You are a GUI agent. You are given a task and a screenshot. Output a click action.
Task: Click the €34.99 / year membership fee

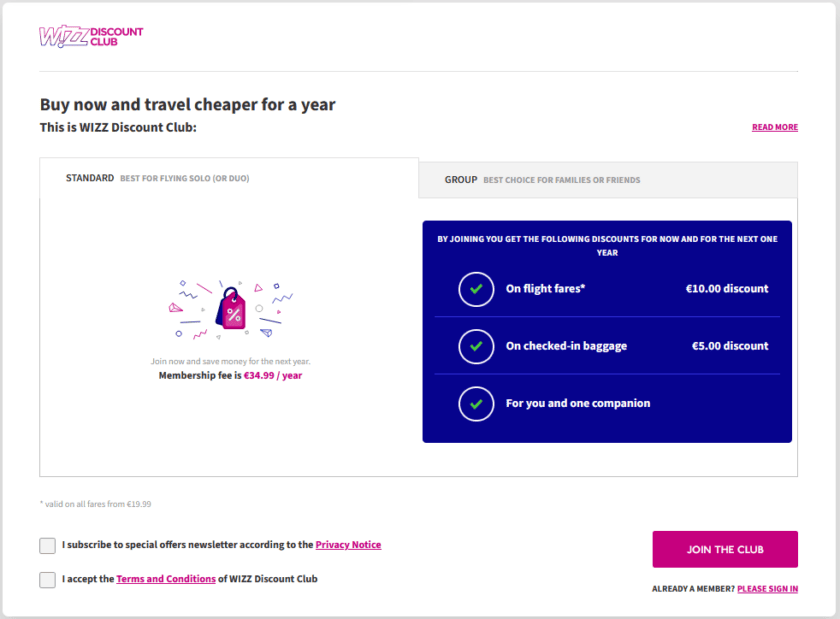coord(273,376)
